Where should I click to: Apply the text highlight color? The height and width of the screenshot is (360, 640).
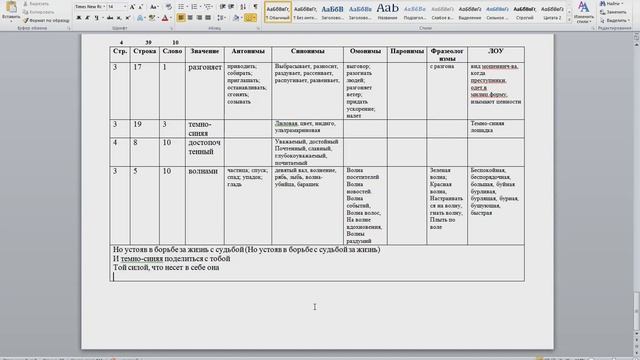pos(152,18)
